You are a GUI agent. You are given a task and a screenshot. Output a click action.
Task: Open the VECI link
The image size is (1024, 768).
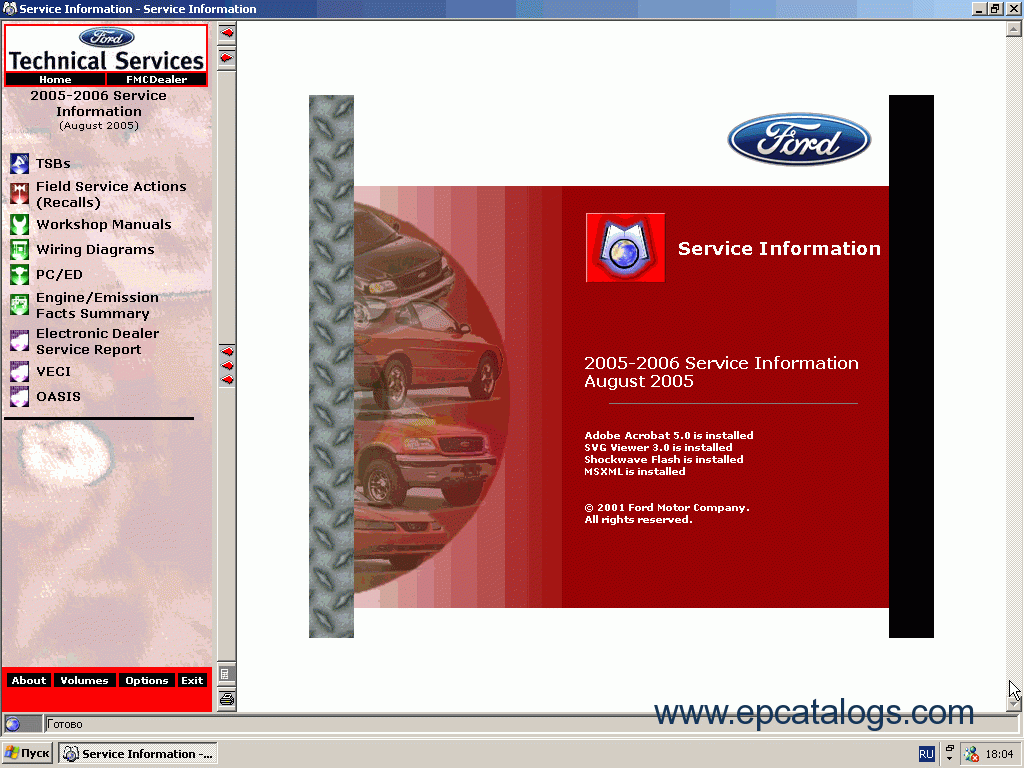point(54,372)
